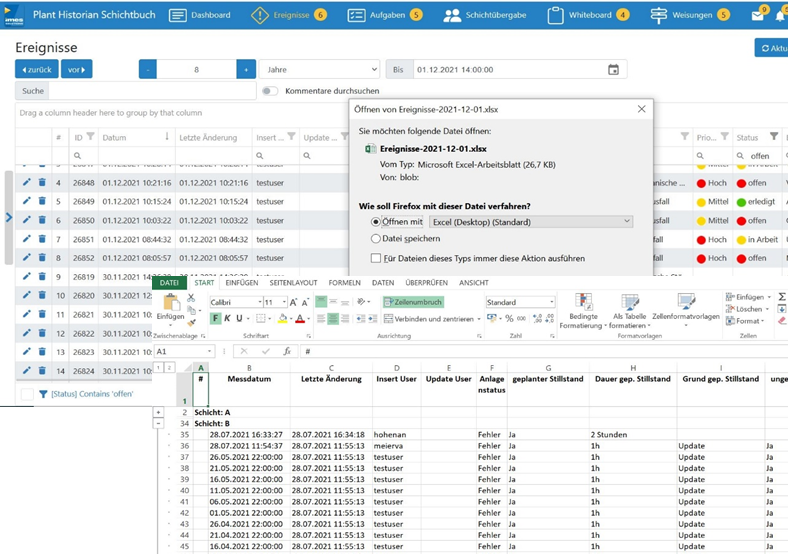Switch to EINFÜGEN ribbon tab
Screen dimensions: 788x554
tap(242, 283)
